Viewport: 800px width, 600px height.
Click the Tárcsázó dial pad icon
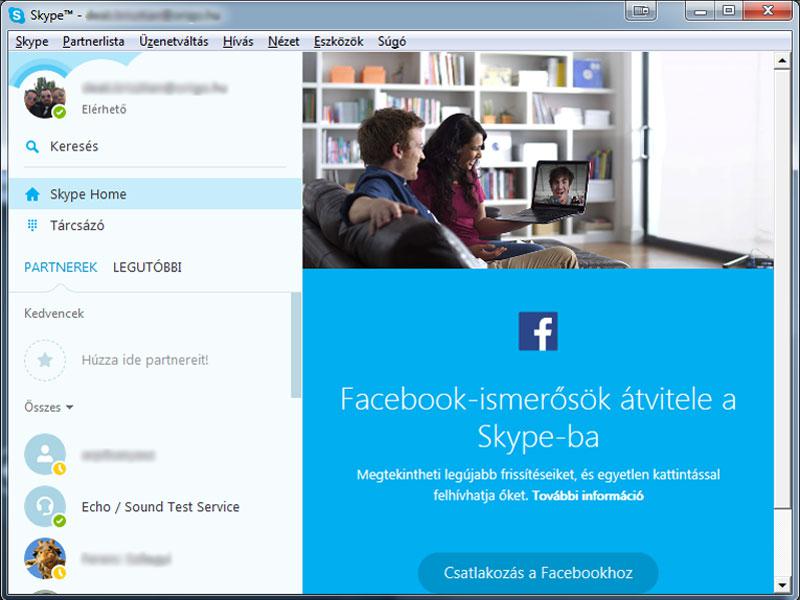32,225
